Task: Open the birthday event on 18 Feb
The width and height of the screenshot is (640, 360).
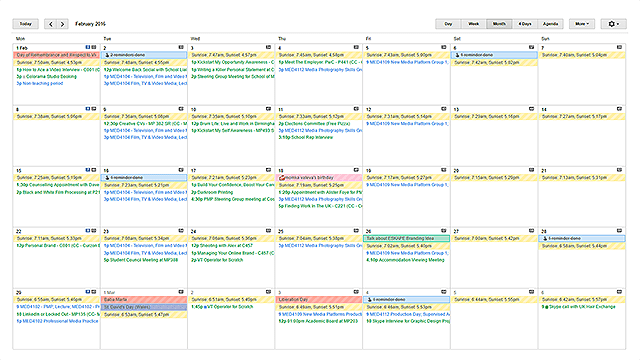Action: 319,178
